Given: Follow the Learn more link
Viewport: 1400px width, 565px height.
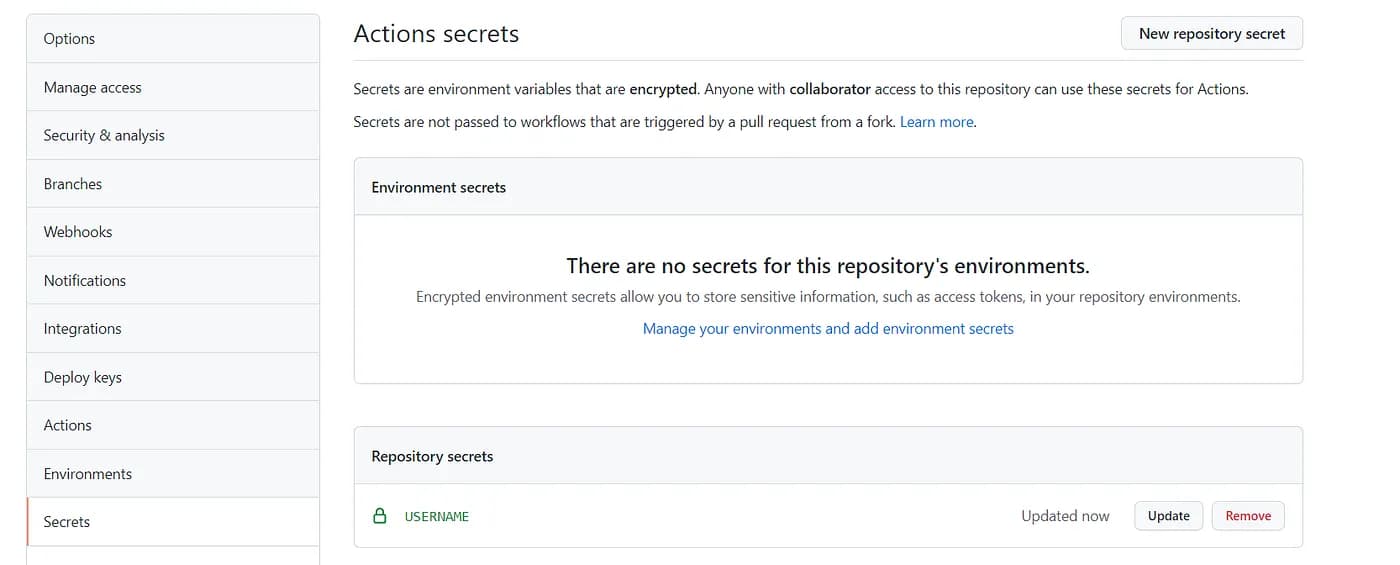Looking at the screenshot, I should (x=937, y=122).
